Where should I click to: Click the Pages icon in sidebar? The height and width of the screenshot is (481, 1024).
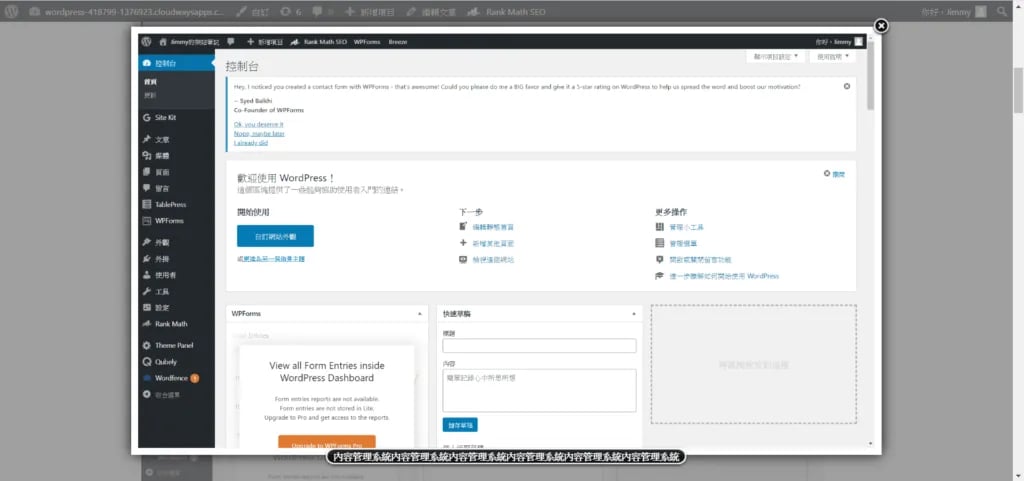pos(147,172)
